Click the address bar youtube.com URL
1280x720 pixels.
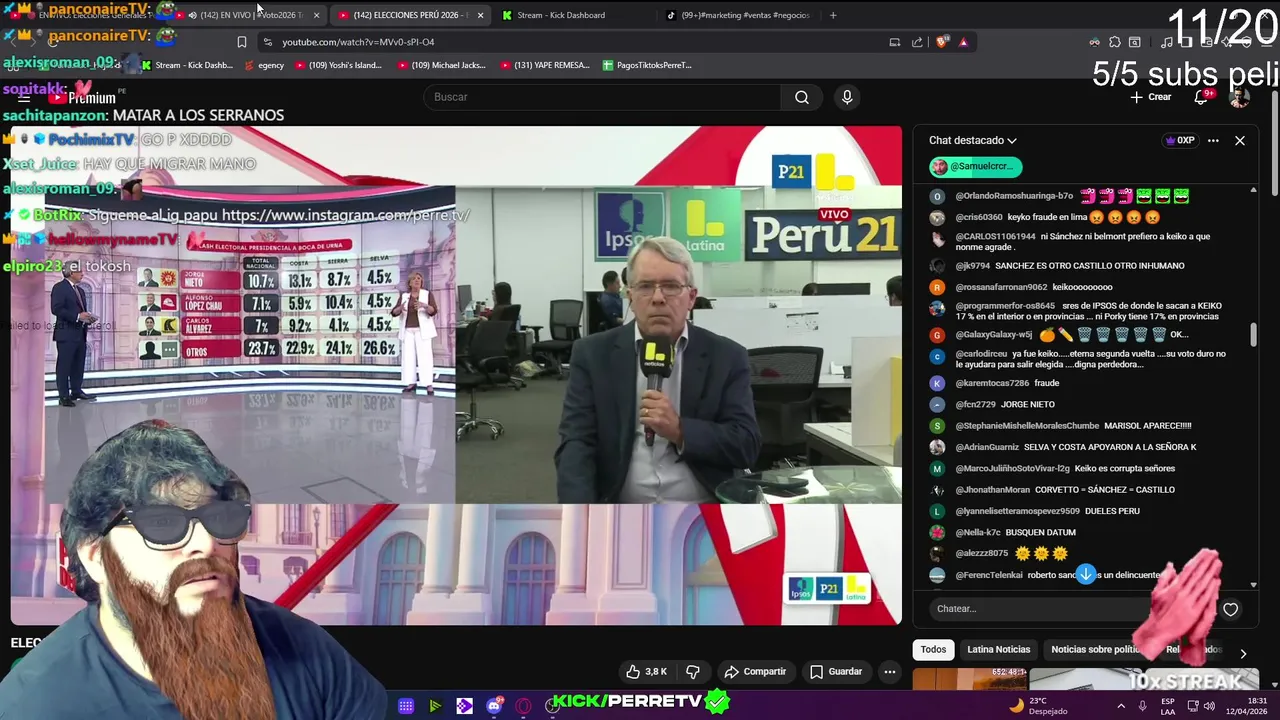pyautogui.click(x=358, y=42)
